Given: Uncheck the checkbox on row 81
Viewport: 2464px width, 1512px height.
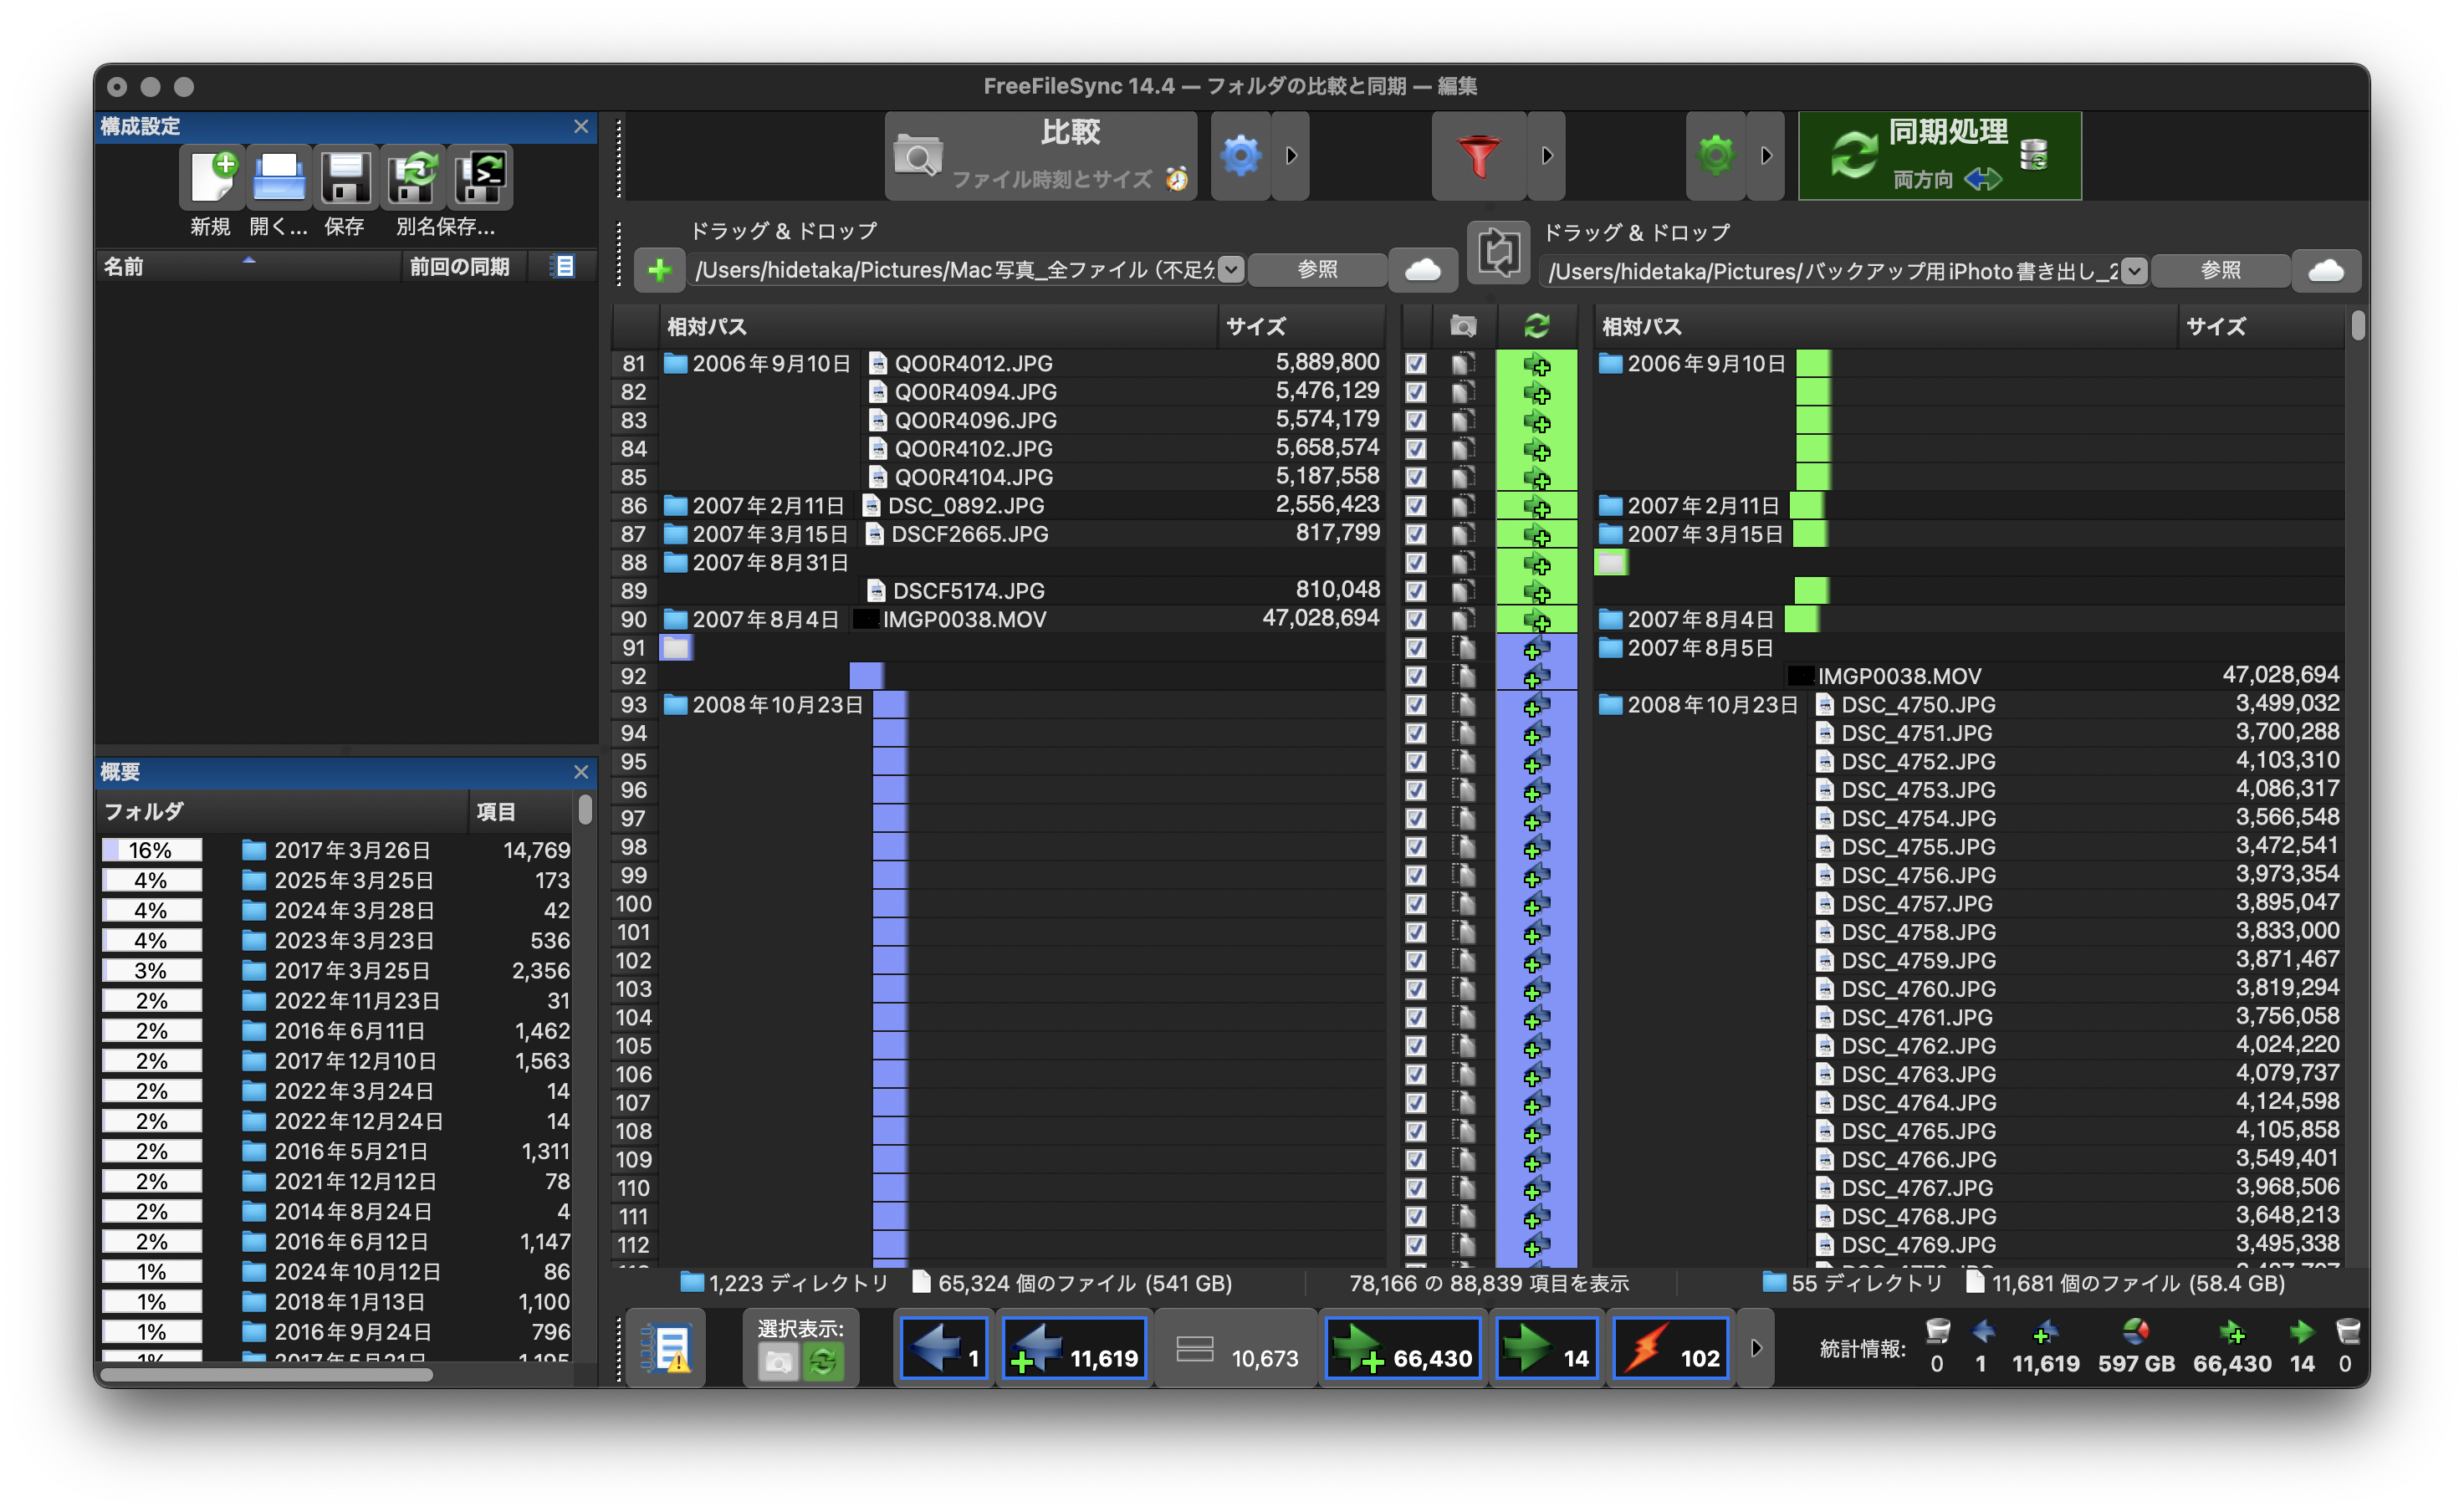Looking at the screenshot, I should coord(1415,364).
